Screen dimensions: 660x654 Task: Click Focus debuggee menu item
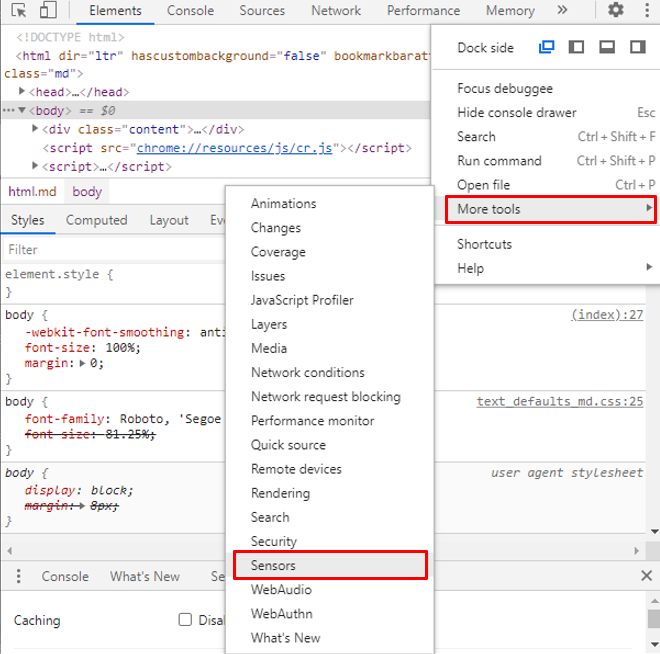(x=546, y=88)
